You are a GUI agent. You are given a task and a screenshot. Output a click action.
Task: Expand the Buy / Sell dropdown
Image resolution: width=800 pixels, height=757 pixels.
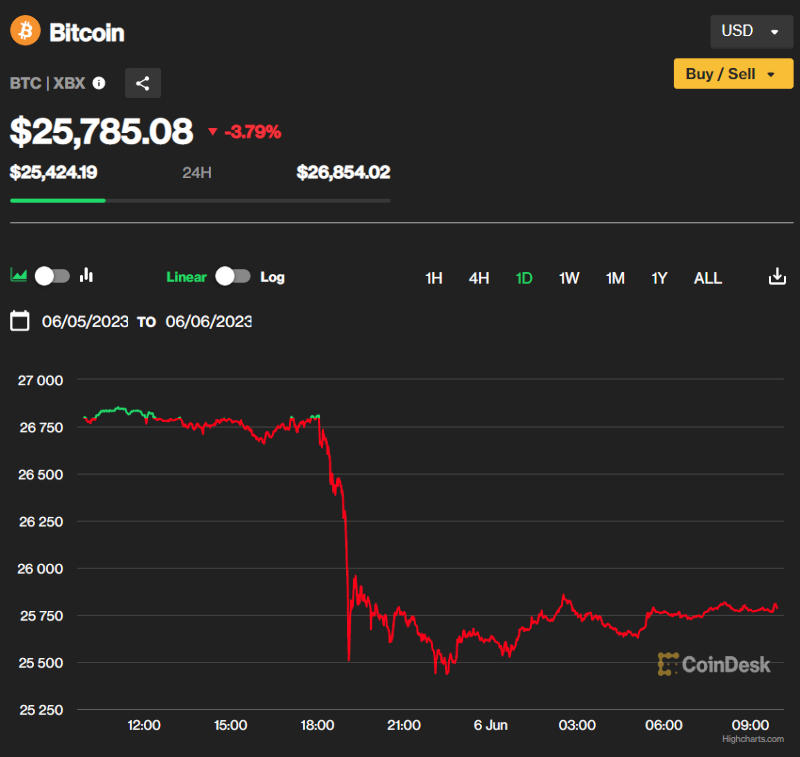tap(732, 74)
